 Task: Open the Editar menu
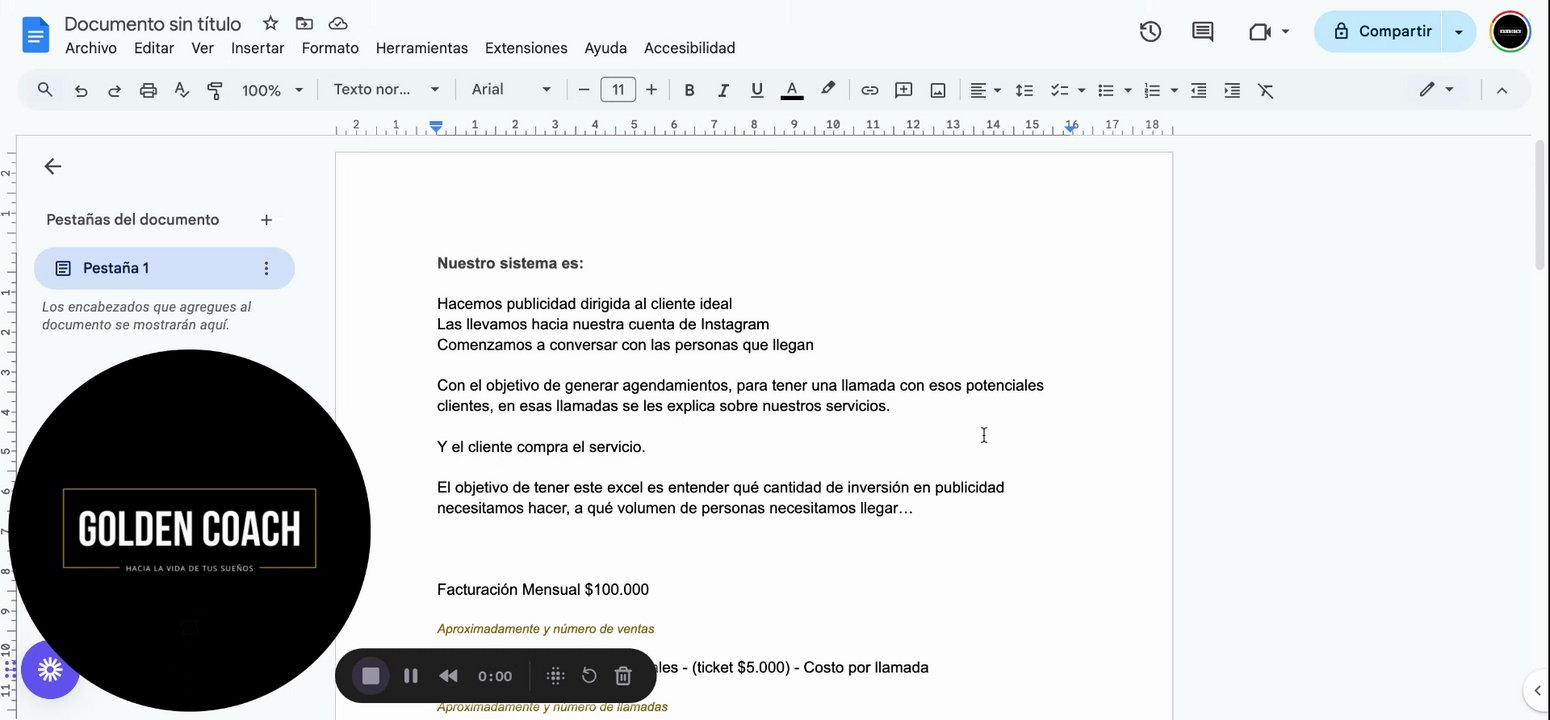point(154,48)
